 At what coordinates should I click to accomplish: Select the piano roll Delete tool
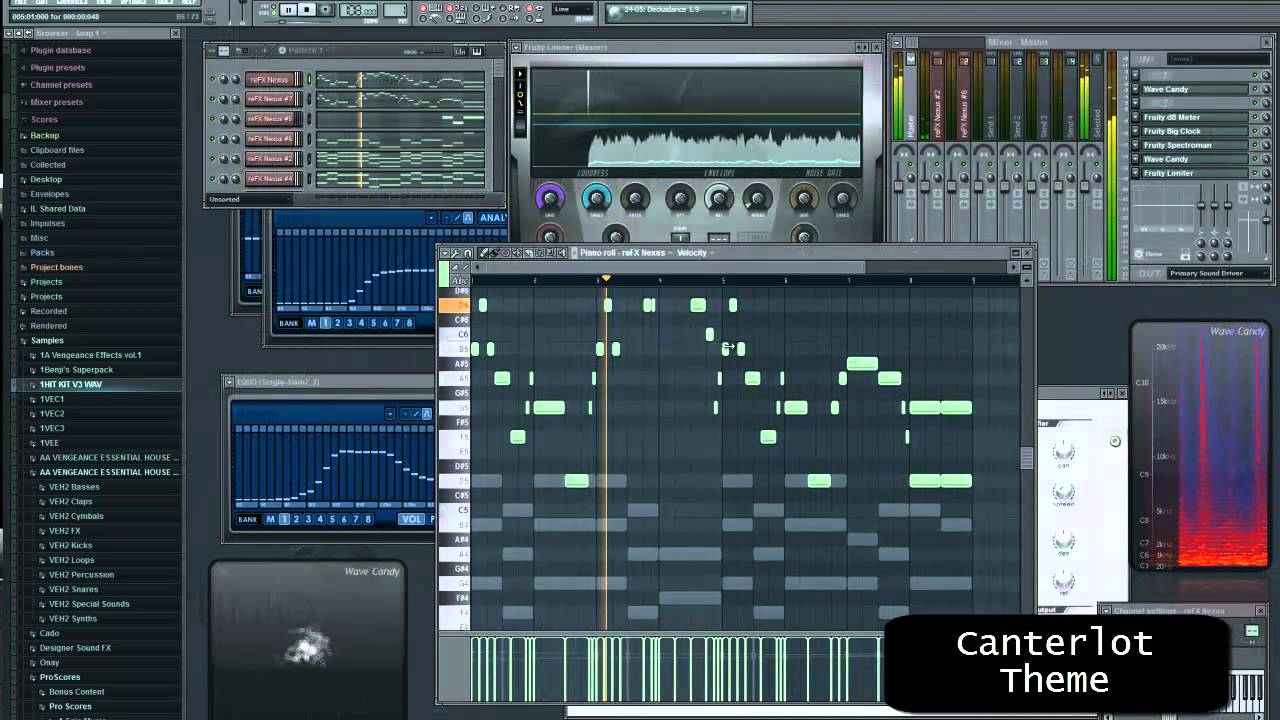click(x=505, y=253)
